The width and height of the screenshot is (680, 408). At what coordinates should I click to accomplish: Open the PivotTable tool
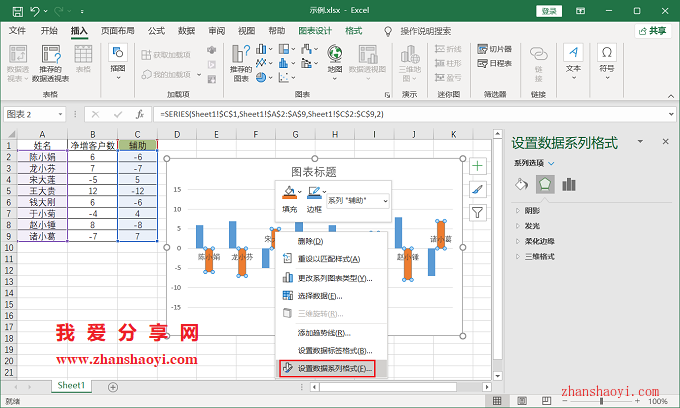click(x=18, y=63)
